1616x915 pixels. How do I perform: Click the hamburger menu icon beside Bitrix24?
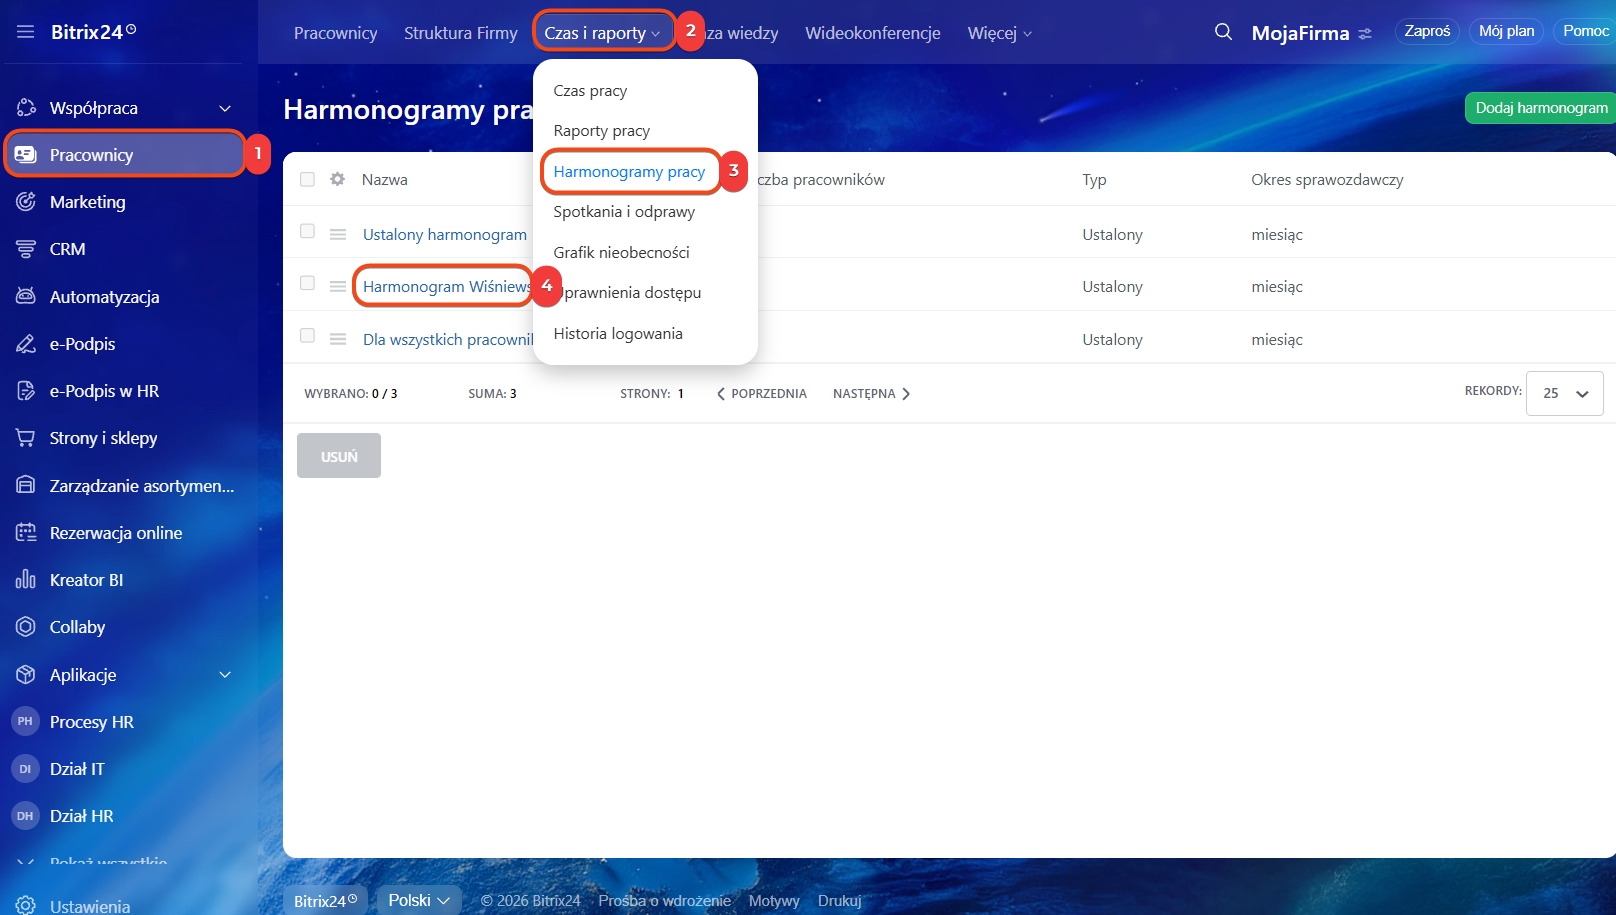click(x=25, y=32)
